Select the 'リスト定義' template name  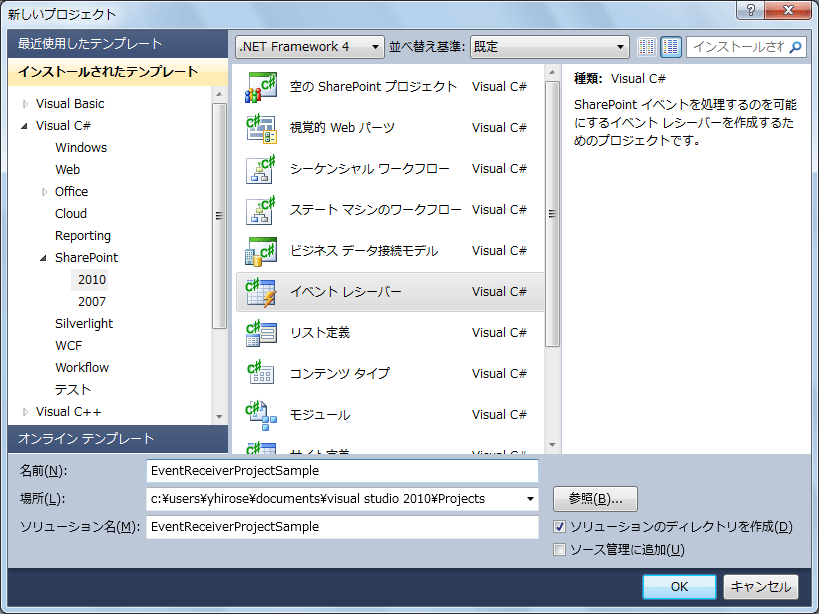(x=320, y=333)
